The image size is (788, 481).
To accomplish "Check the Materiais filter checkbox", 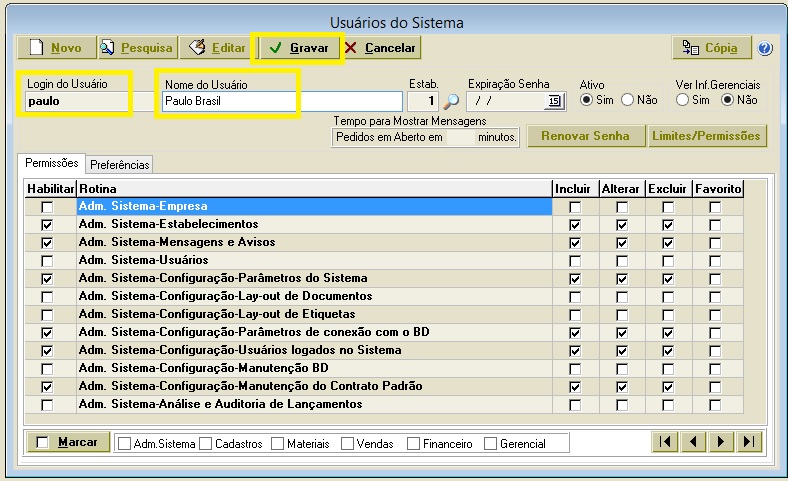I will click(277, 443).
